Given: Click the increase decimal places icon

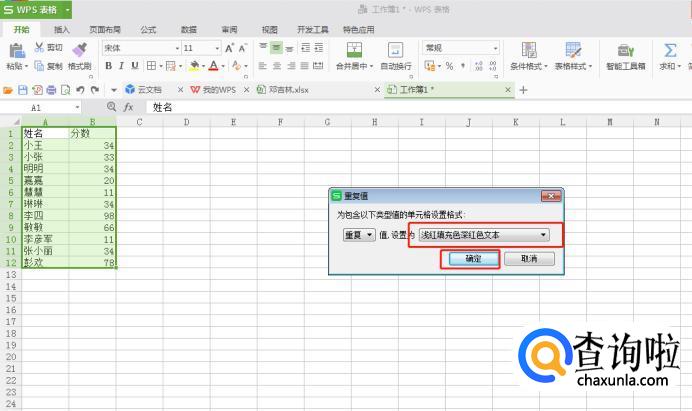Looking at the screenshot, I should [479, 66].
